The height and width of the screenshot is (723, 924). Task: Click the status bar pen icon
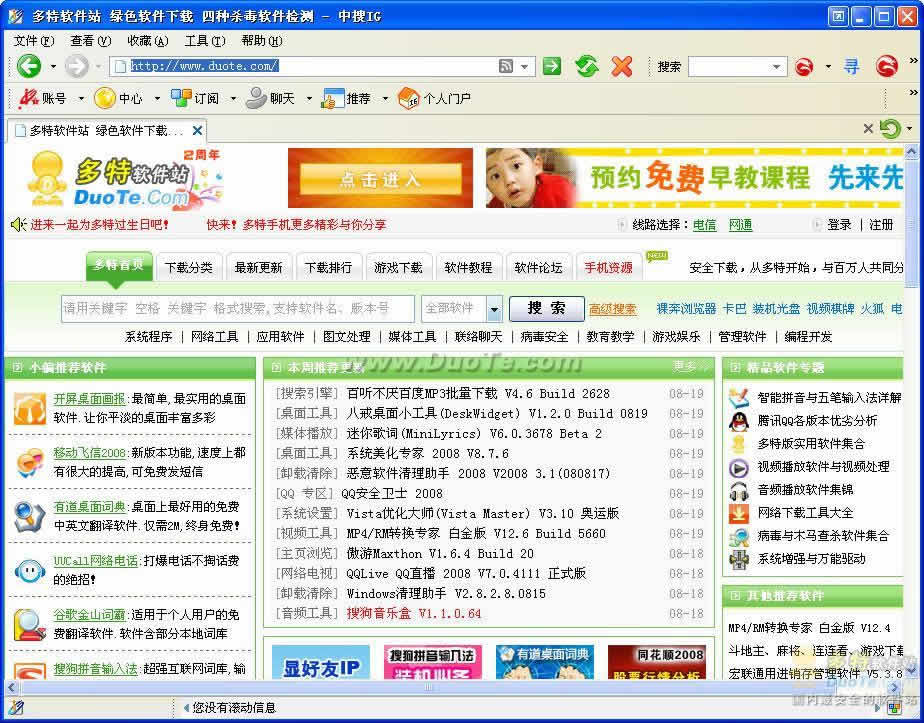(16, 708)
